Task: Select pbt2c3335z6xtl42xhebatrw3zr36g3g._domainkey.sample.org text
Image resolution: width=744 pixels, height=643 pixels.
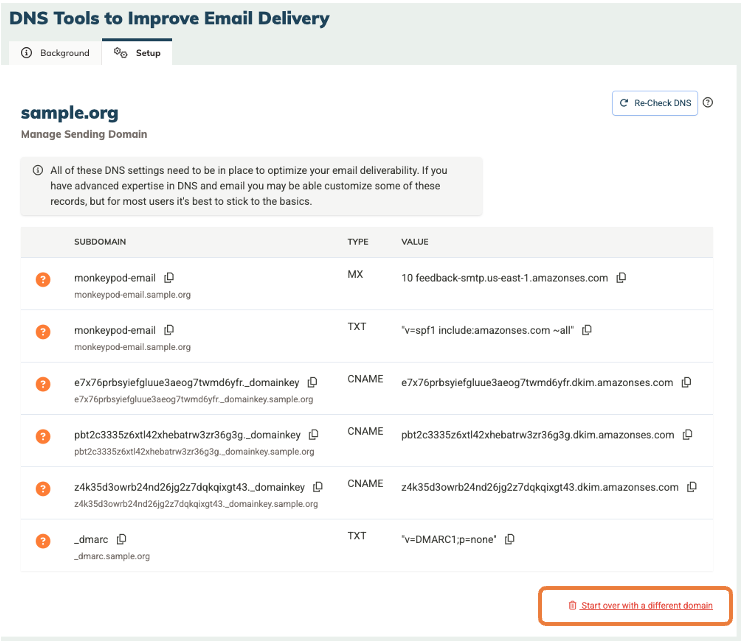Action: coord(194,452)
